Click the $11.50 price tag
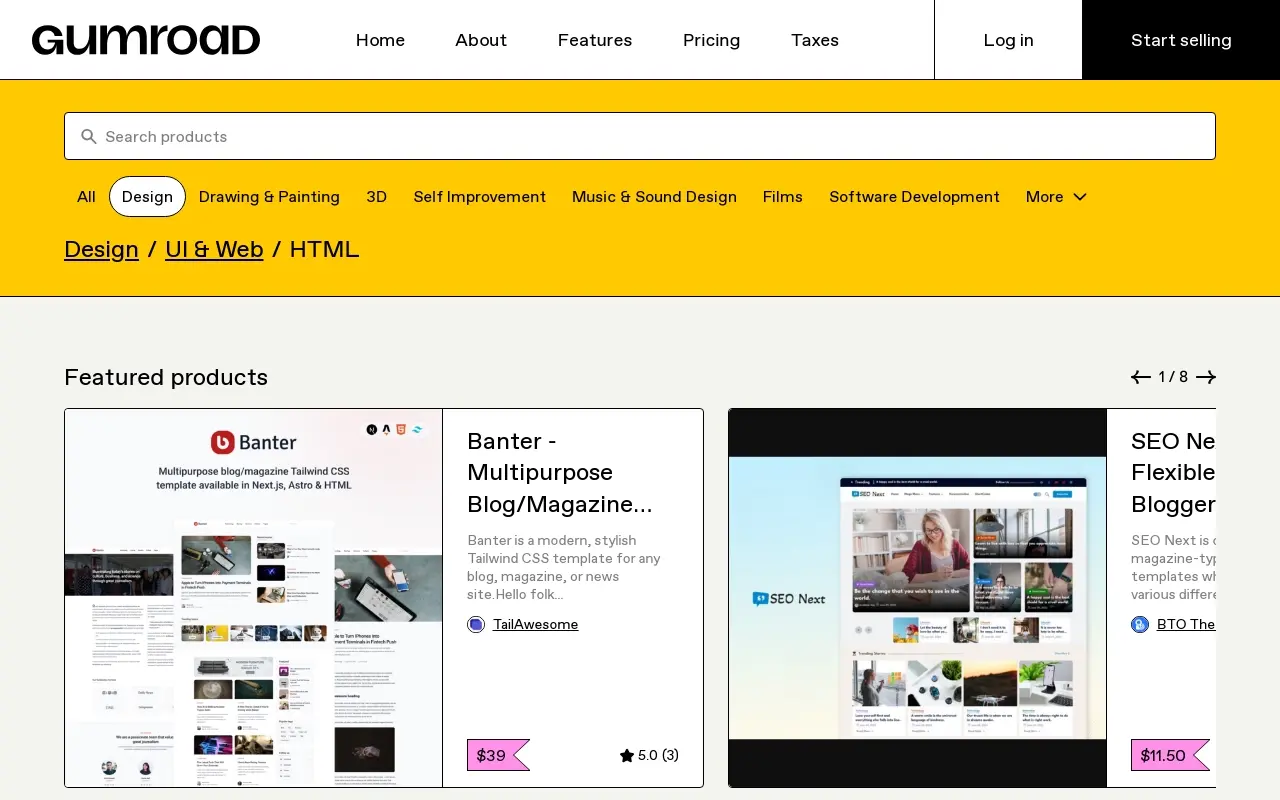The height and width of the screenshot is (800, 1280). point(1169,755)
